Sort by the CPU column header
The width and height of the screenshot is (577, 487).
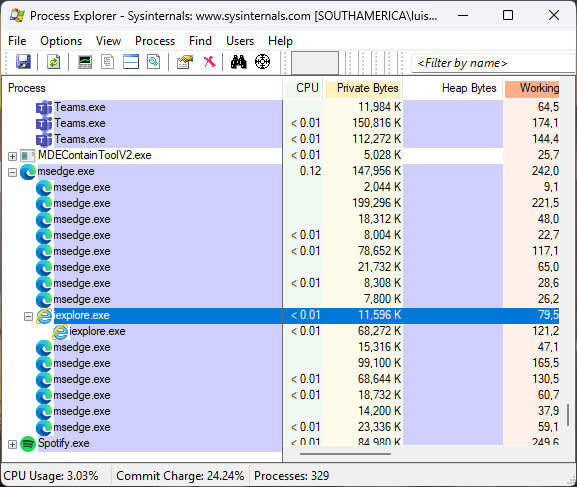pos(303,88)
